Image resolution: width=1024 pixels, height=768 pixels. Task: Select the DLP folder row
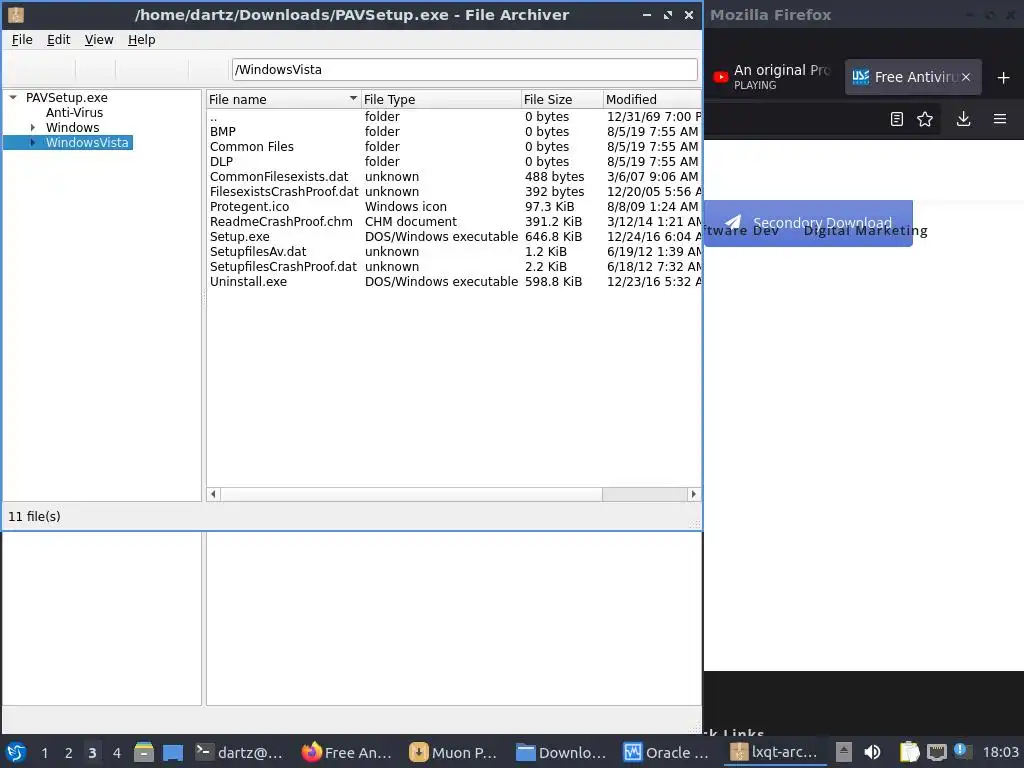[454, 161]
